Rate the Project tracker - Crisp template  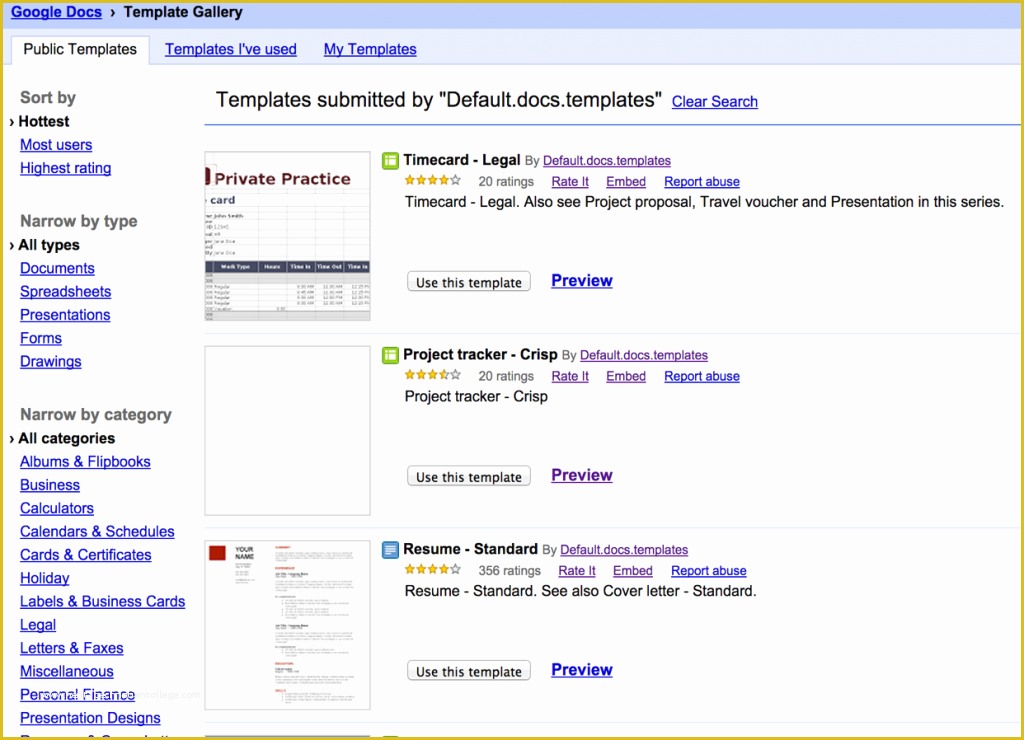pos(570,376)
